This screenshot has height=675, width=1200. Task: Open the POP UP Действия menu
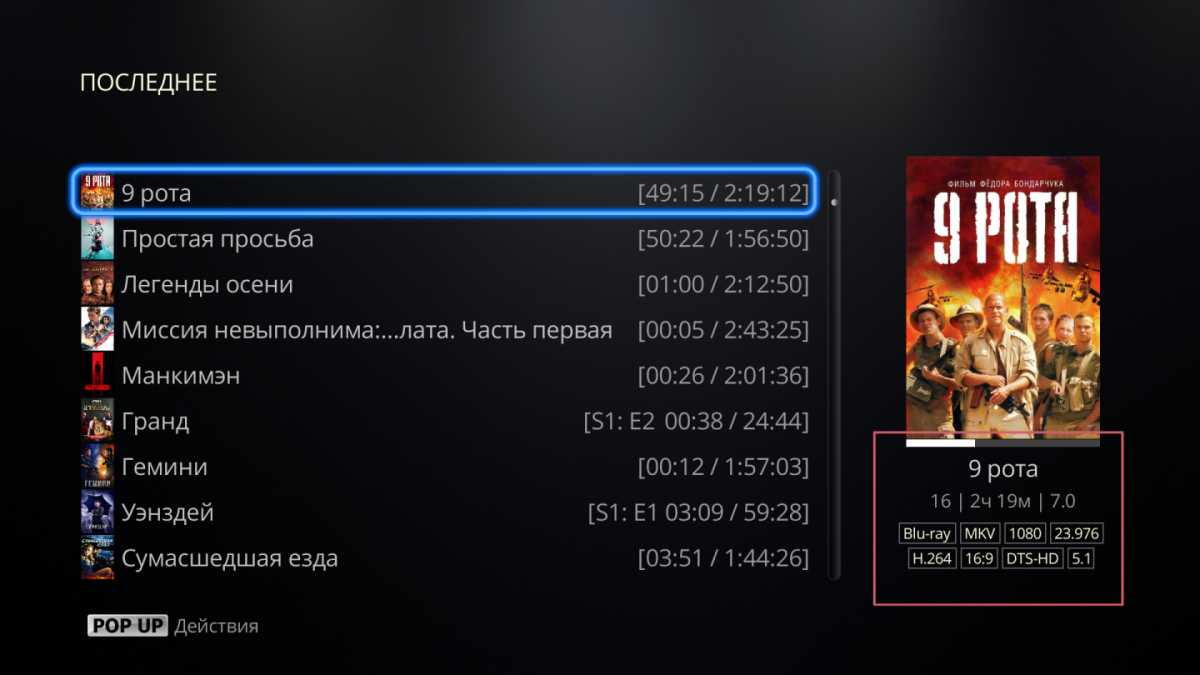(x=172, y=626)
